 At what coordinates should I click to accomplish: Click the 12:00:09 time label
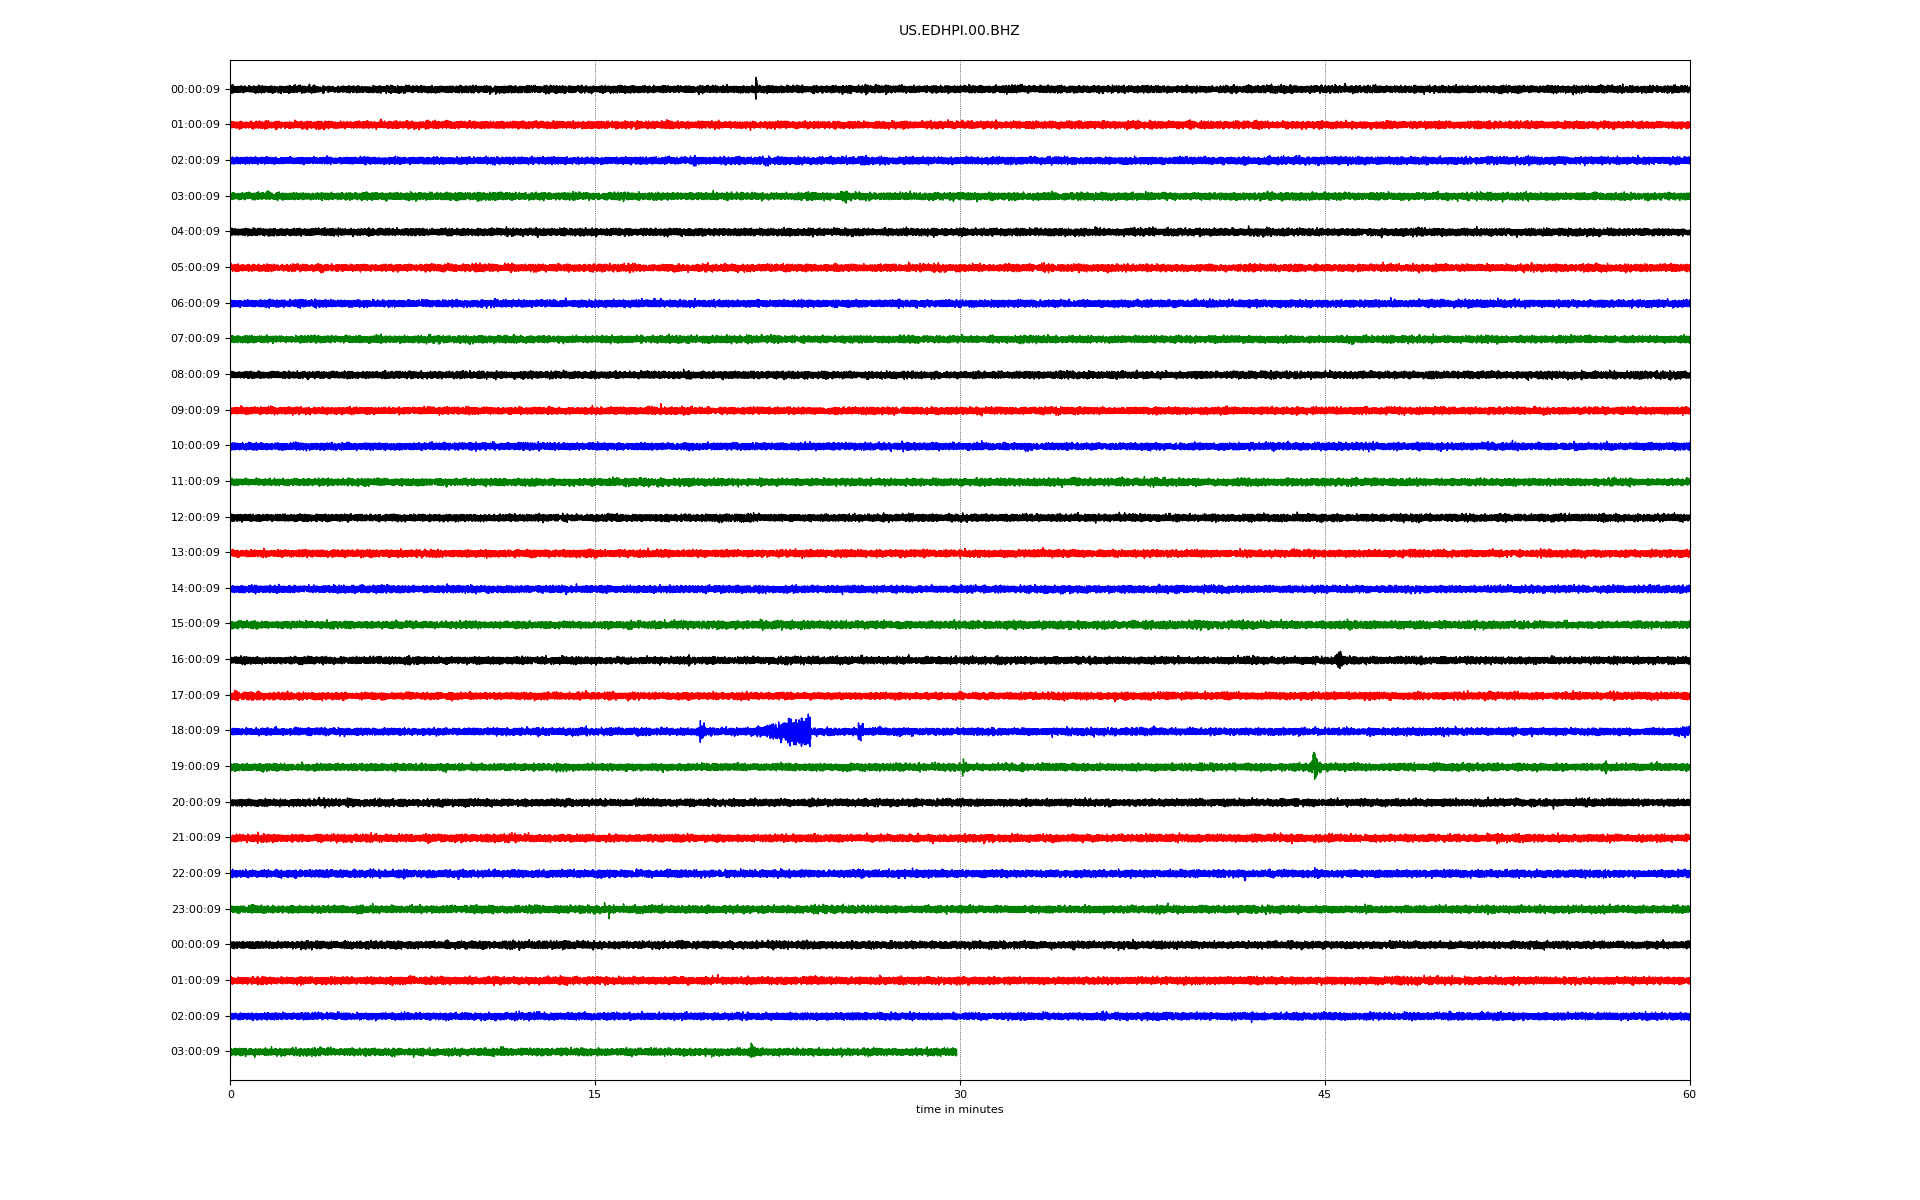(195, 518)
